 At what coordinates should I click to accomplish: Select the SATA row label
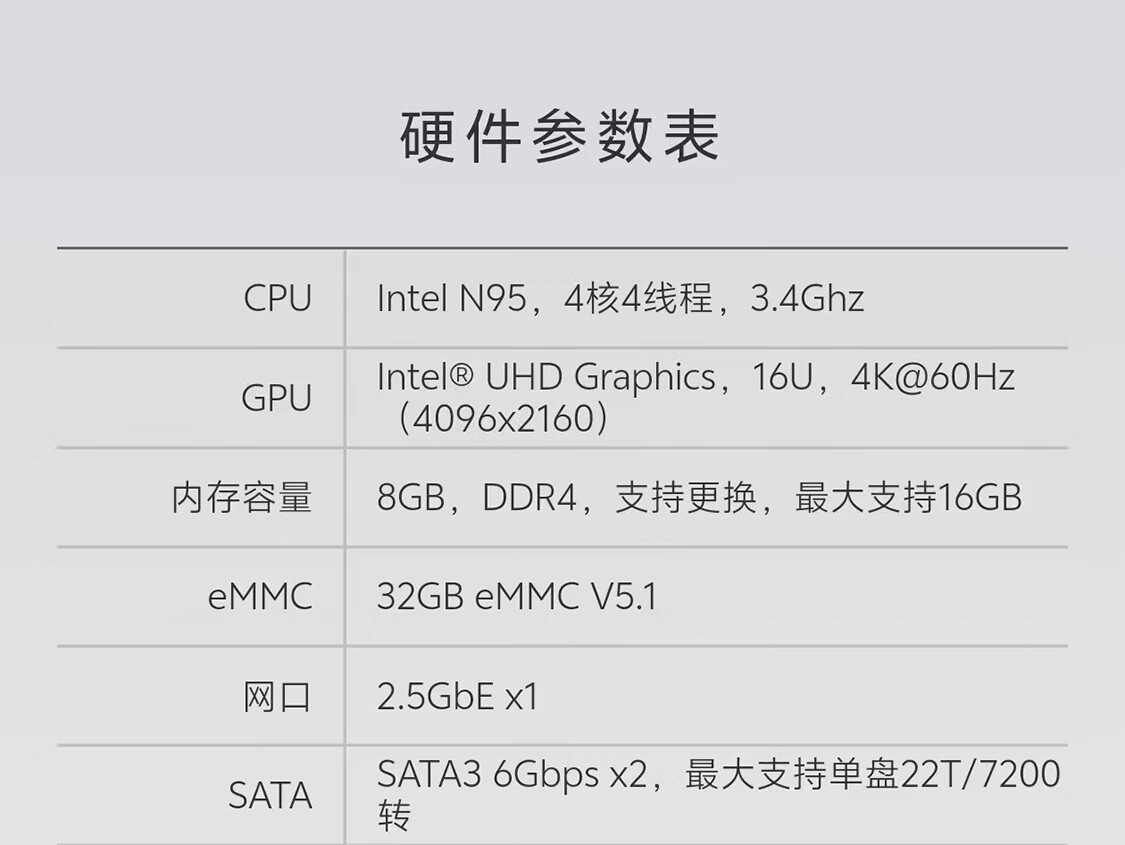(x=270, y=796)
